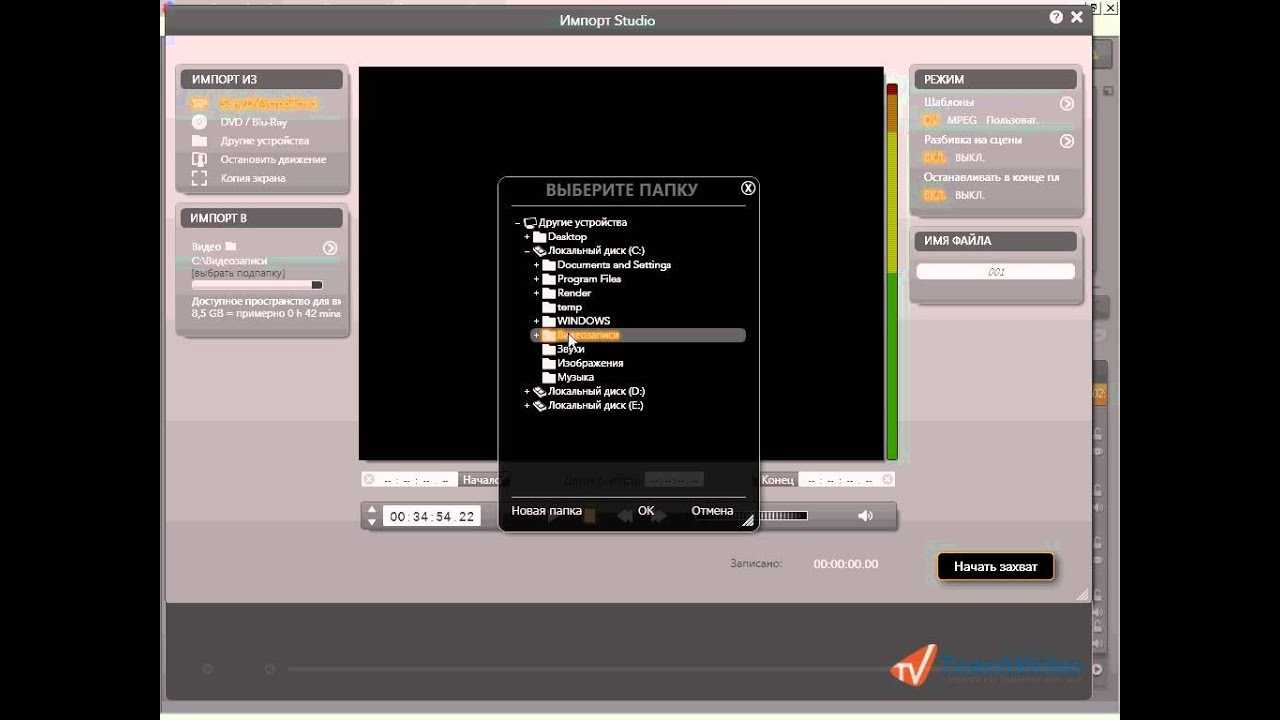Image resolution: width=1280 pixels, height=720 pixels.
Task: Switch preset to DV mode
Action: [x=932, y=120]
